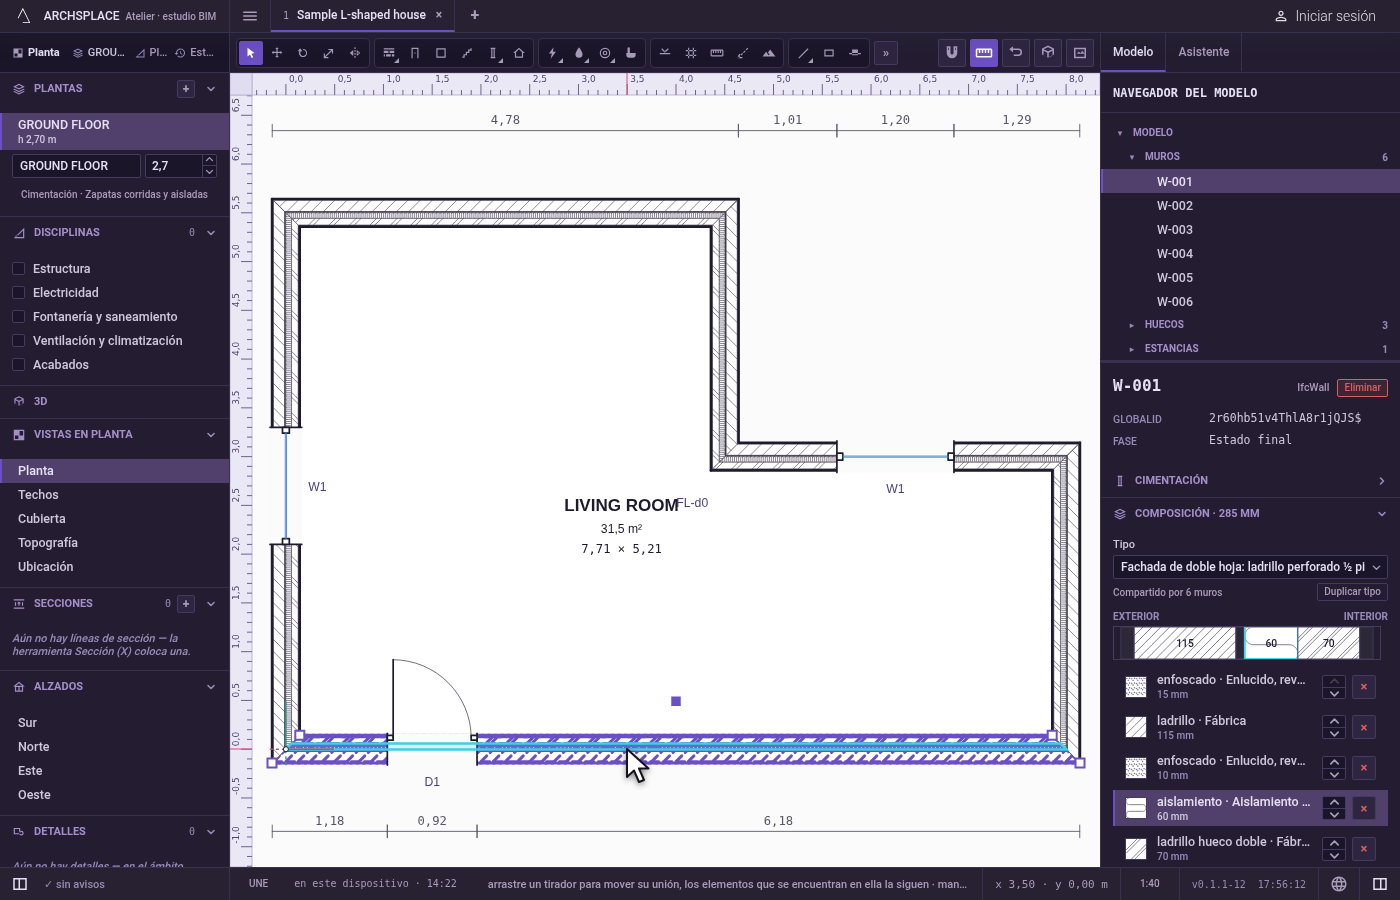
Task: Select the 115 brick layer swatch
Action: click(x=1185, y=643)
